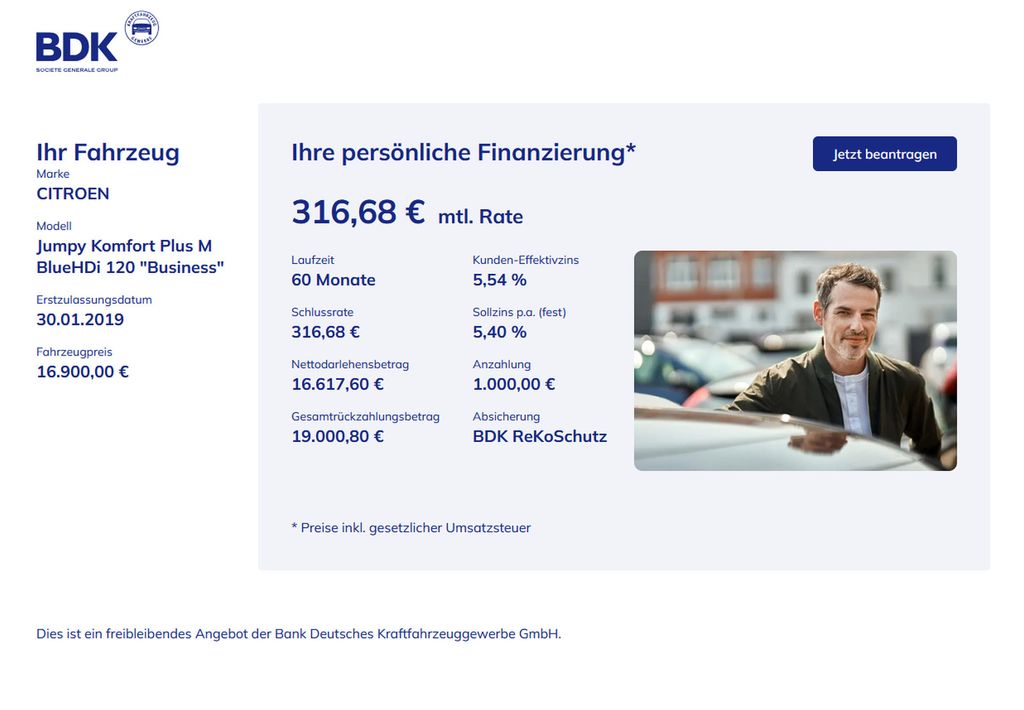Click the photo of man by car

[795, 361]
